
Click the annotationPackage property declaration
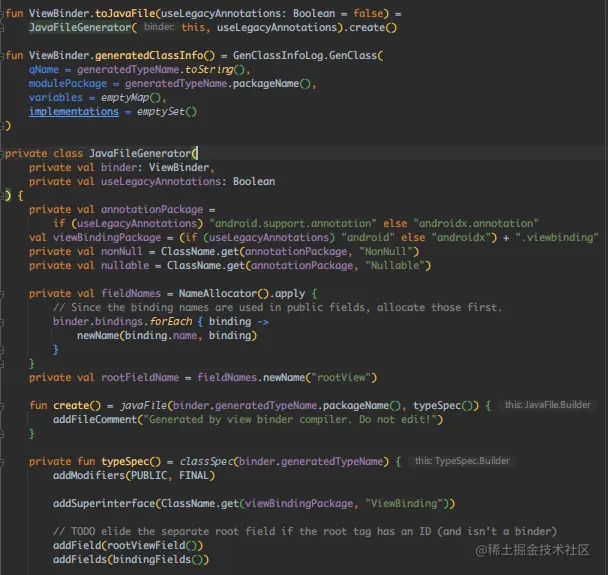click(152, 209)
